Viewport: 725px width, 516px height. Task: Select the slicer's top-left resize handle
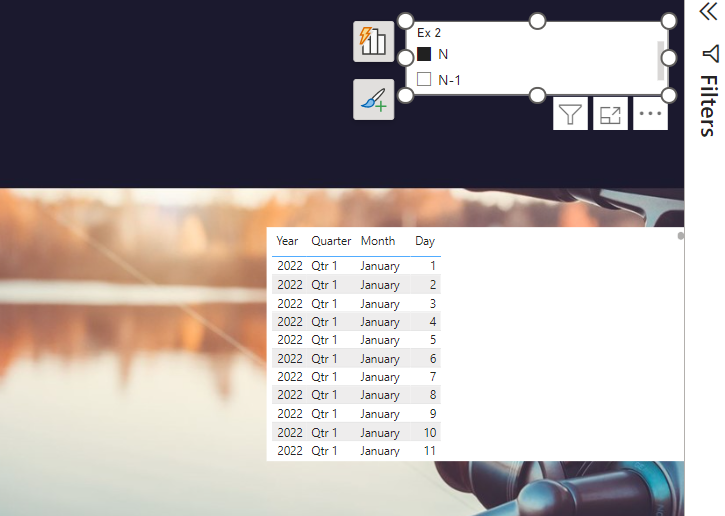(x=406, y=21)
